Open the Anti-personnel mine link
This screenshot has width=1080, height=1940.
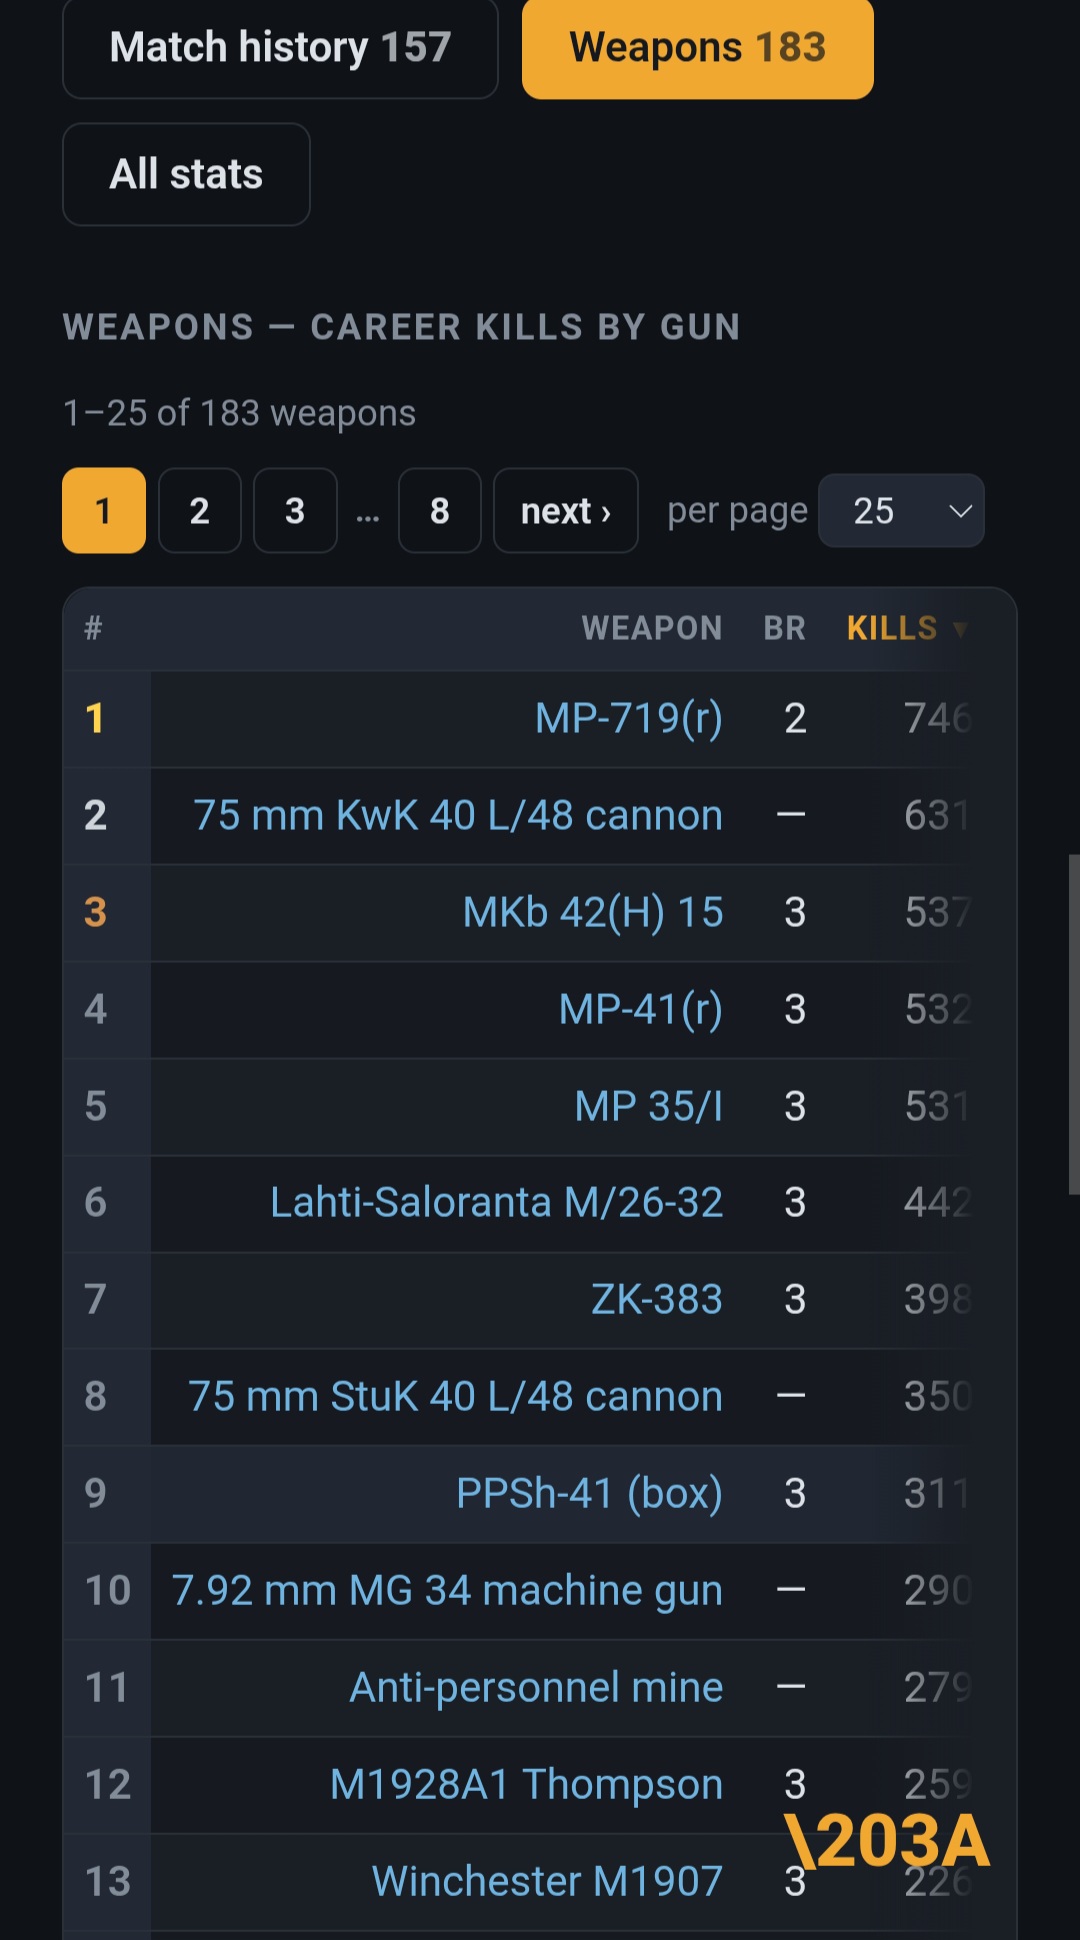[536, 1687]
